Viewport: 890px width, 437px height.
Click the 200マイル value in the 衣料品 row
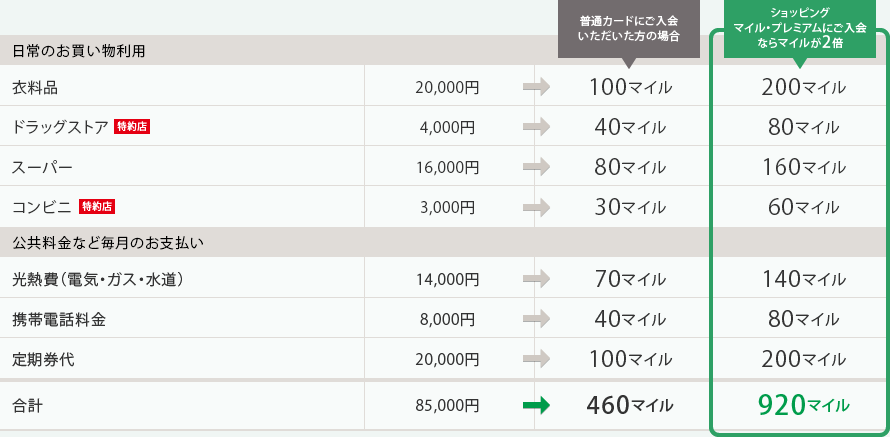804,87
